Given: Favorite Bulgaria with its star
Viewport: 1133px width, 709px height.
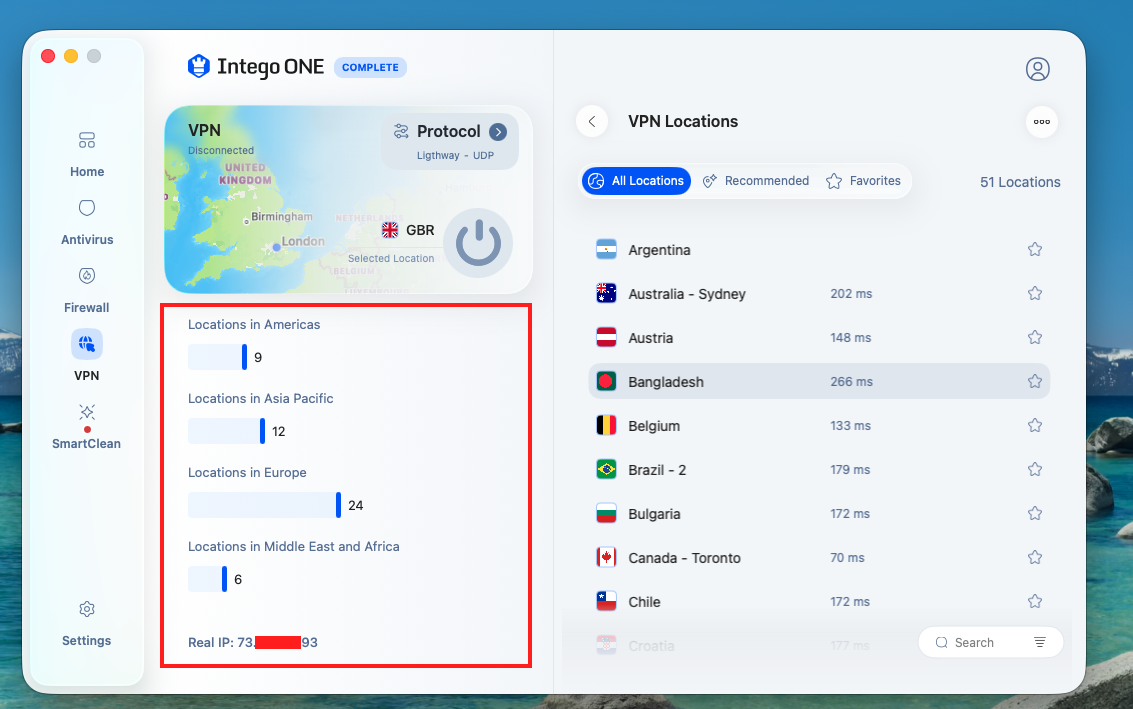Looking at the screenshot, I should tap(1035, 514).
